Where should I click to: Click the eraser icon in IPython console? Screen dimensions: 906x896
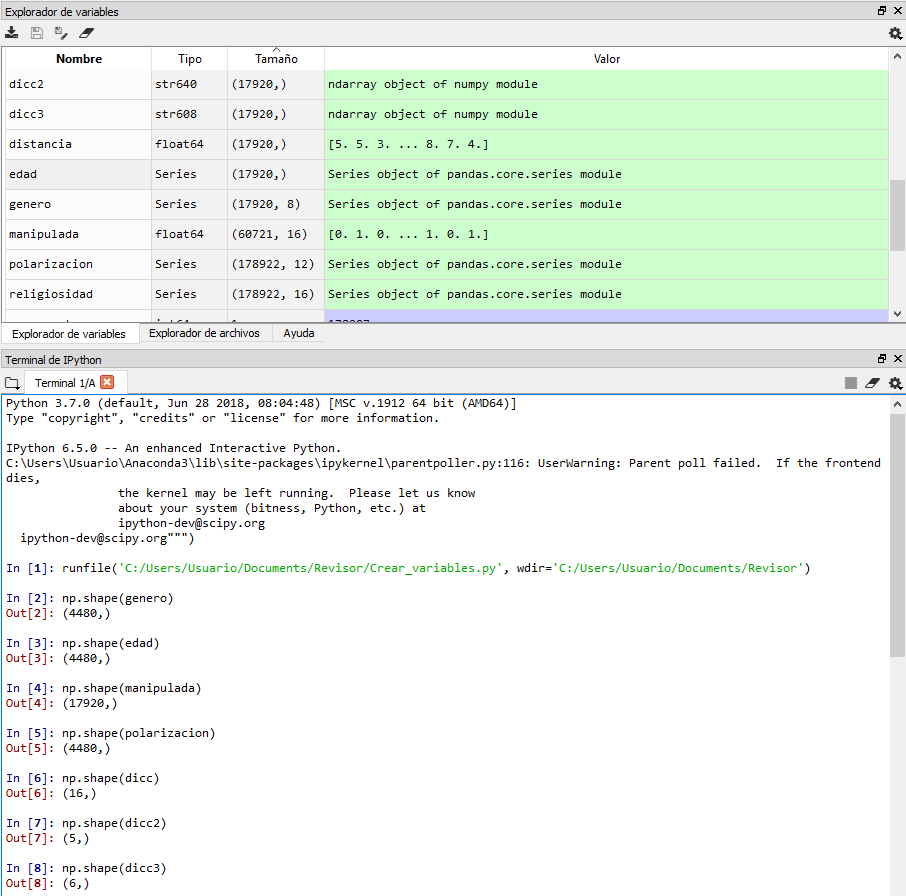pos(872,382)
